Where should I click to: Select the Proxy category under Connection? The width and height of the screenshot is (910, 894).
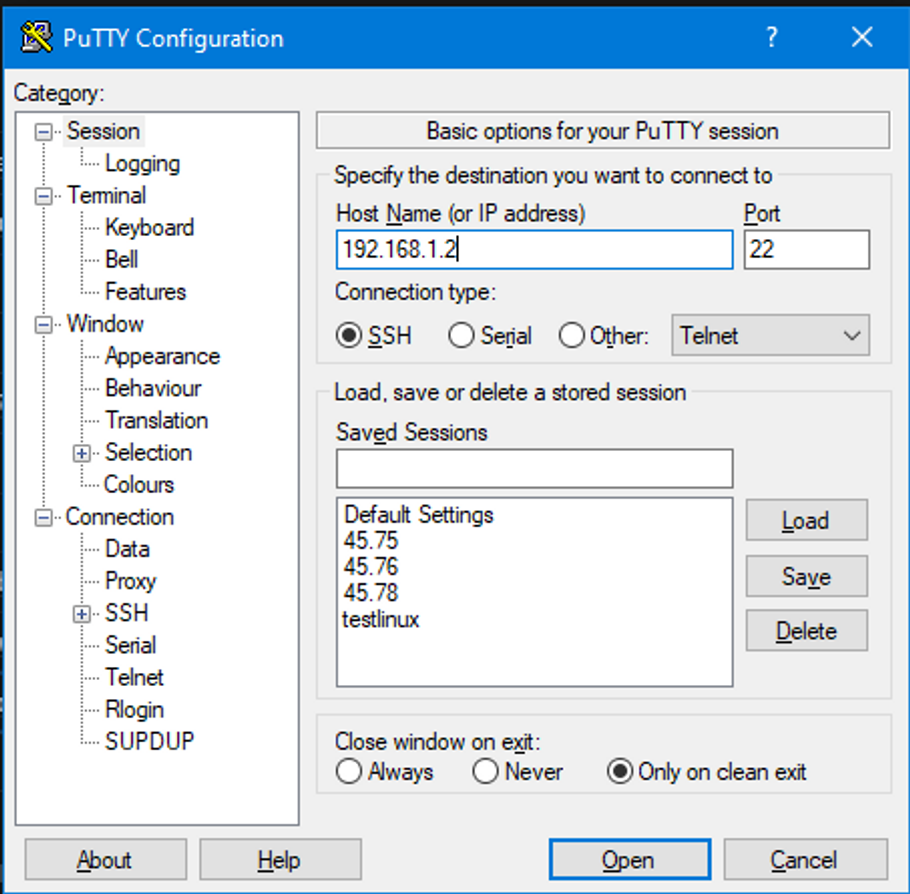pos(130,581)
